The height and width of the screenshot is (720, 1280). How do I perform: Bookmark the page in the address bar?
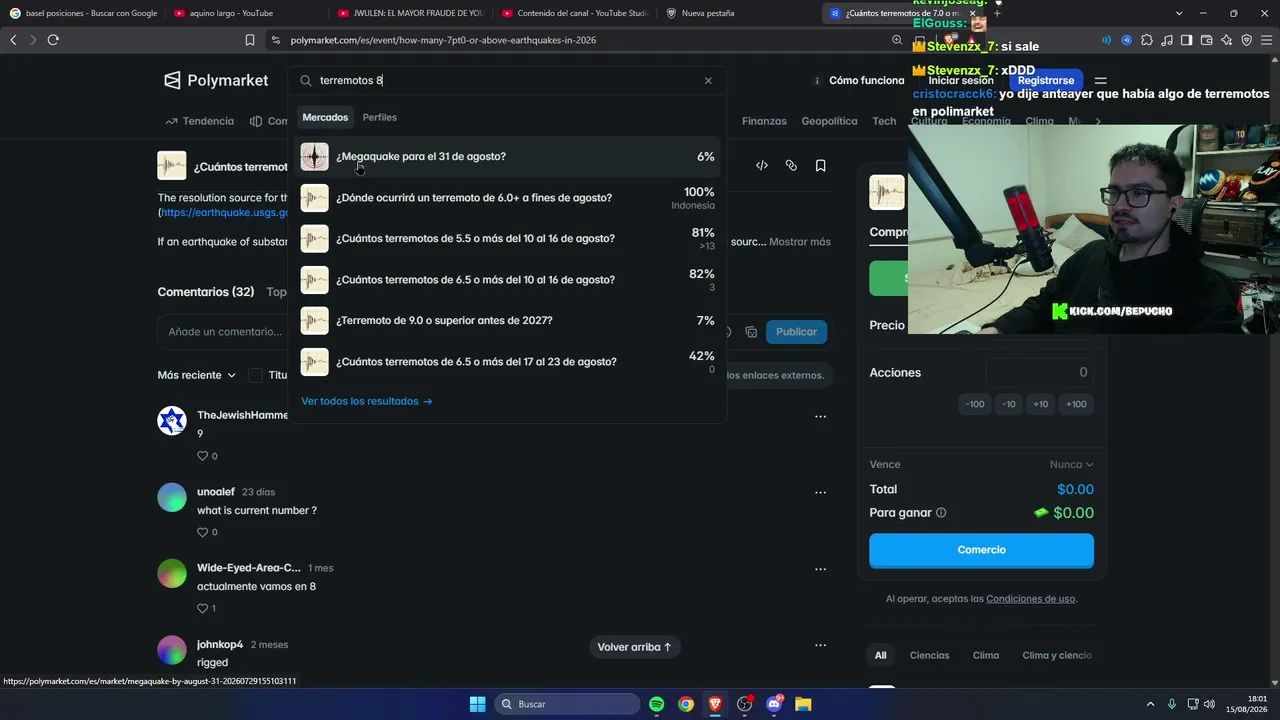tap(250, 40)
